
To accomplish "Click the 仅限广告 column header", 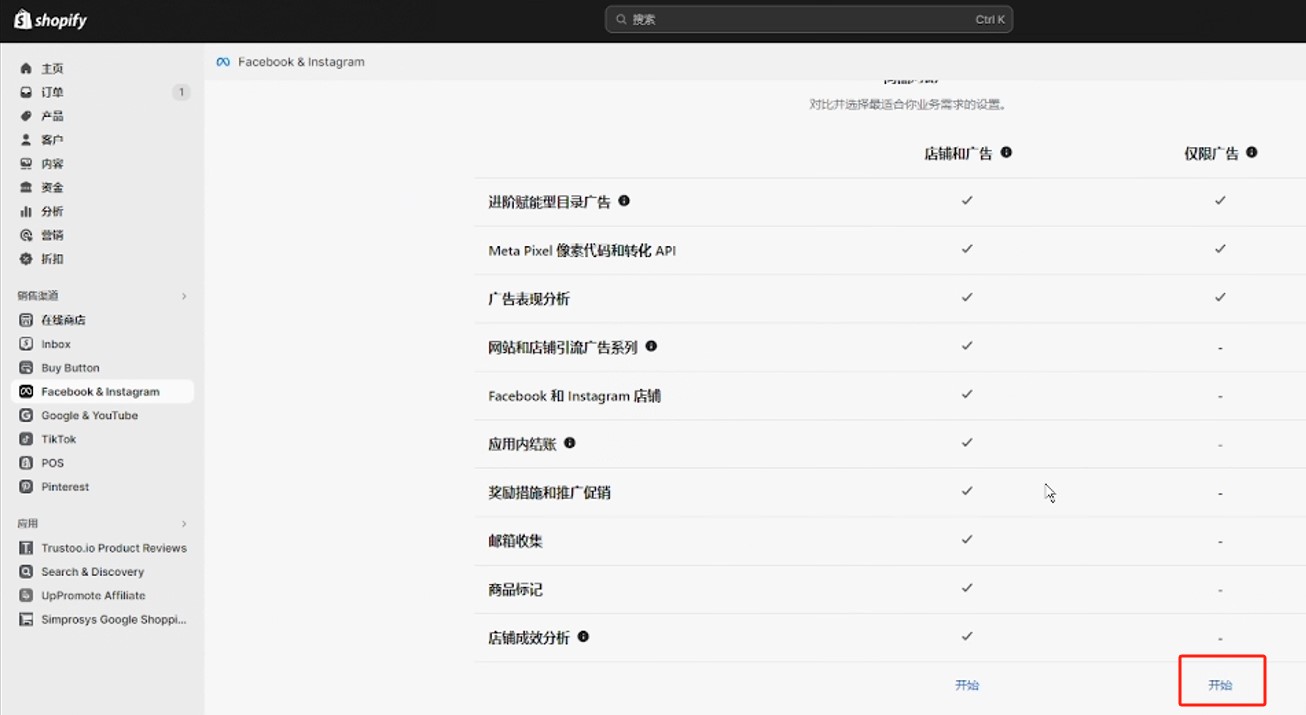I will 1212,154.
